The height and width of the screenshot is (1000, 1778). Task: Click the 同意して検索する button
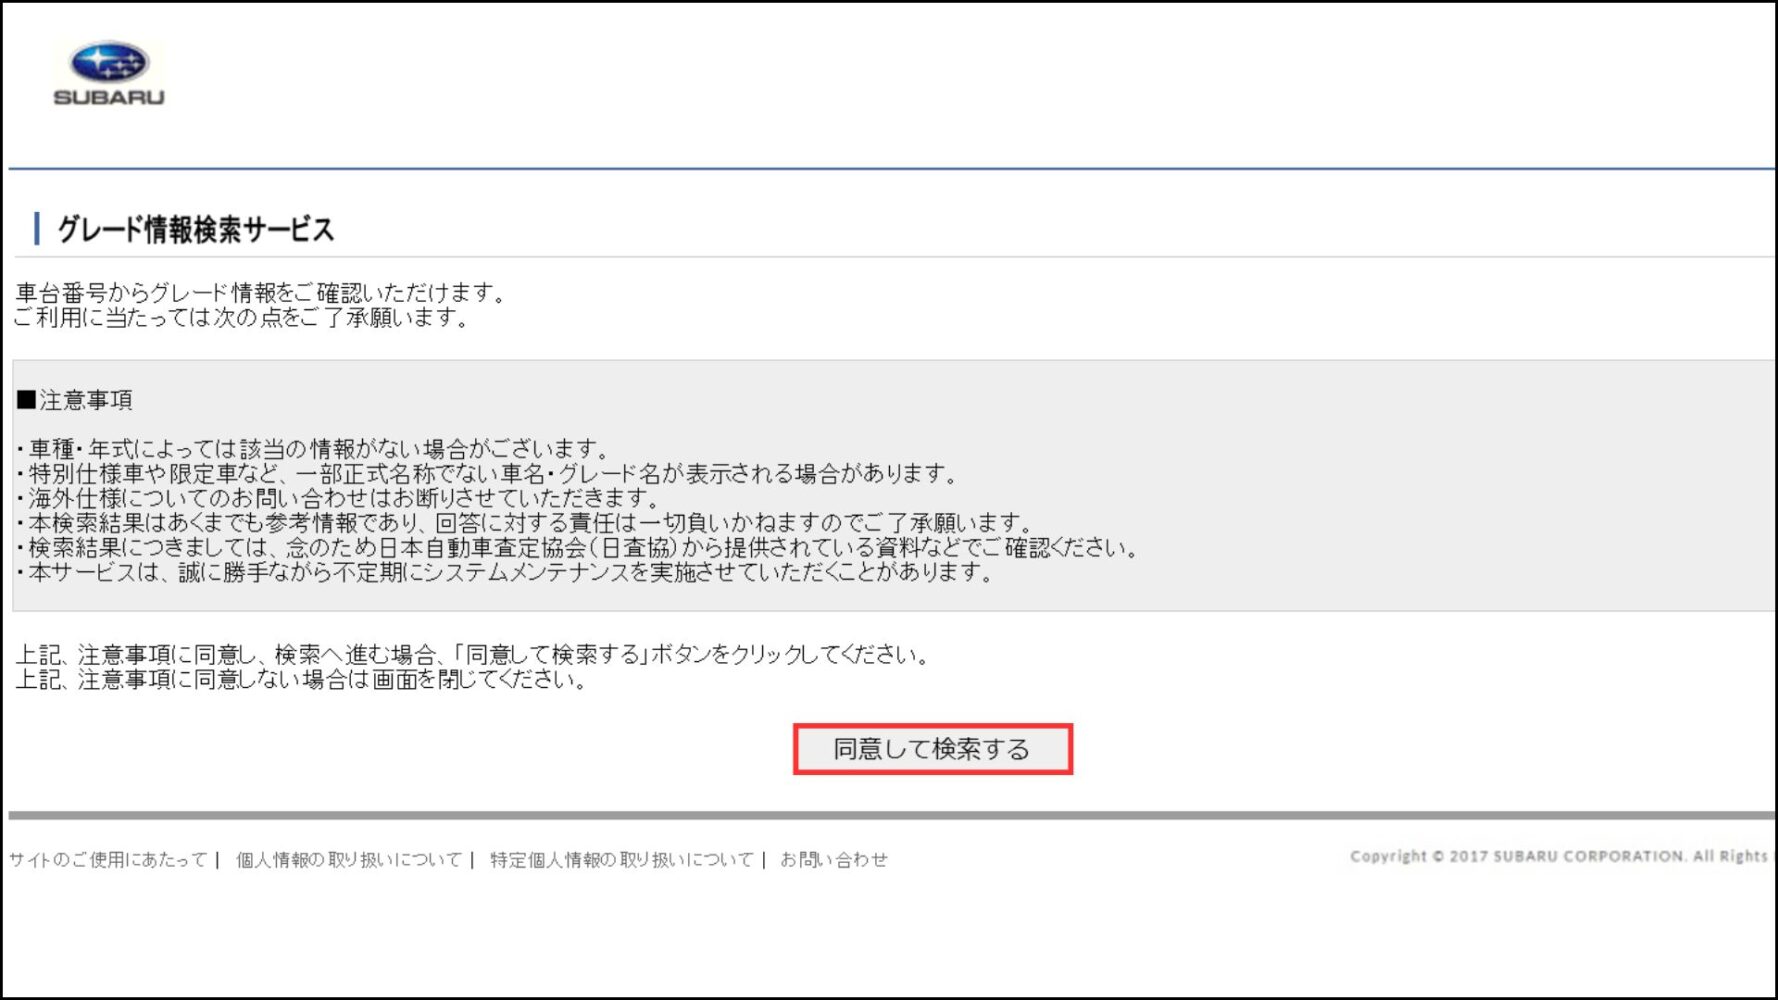(x=932, y=749)
